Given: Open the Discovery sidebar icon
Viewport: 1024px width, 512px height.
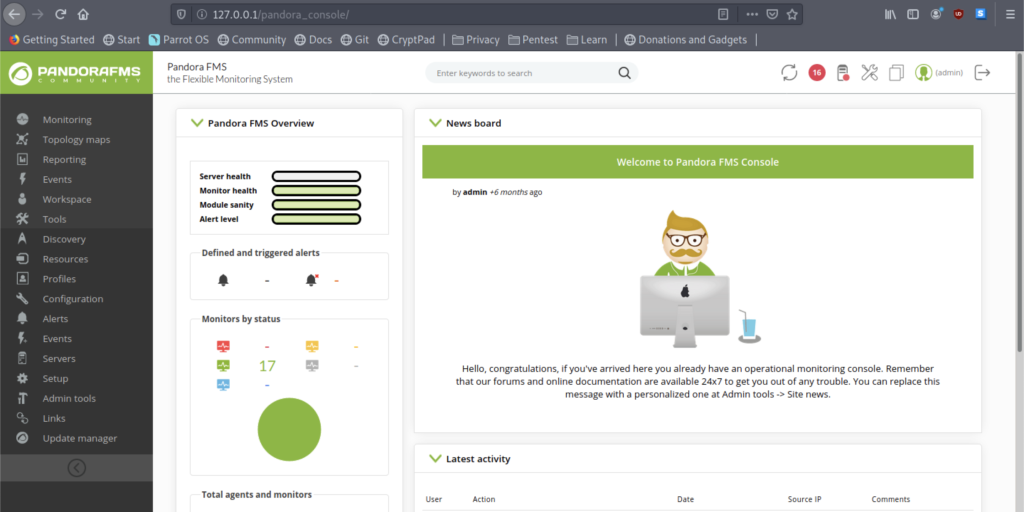Looking at the screenshot, I should (x=22, y=239).
